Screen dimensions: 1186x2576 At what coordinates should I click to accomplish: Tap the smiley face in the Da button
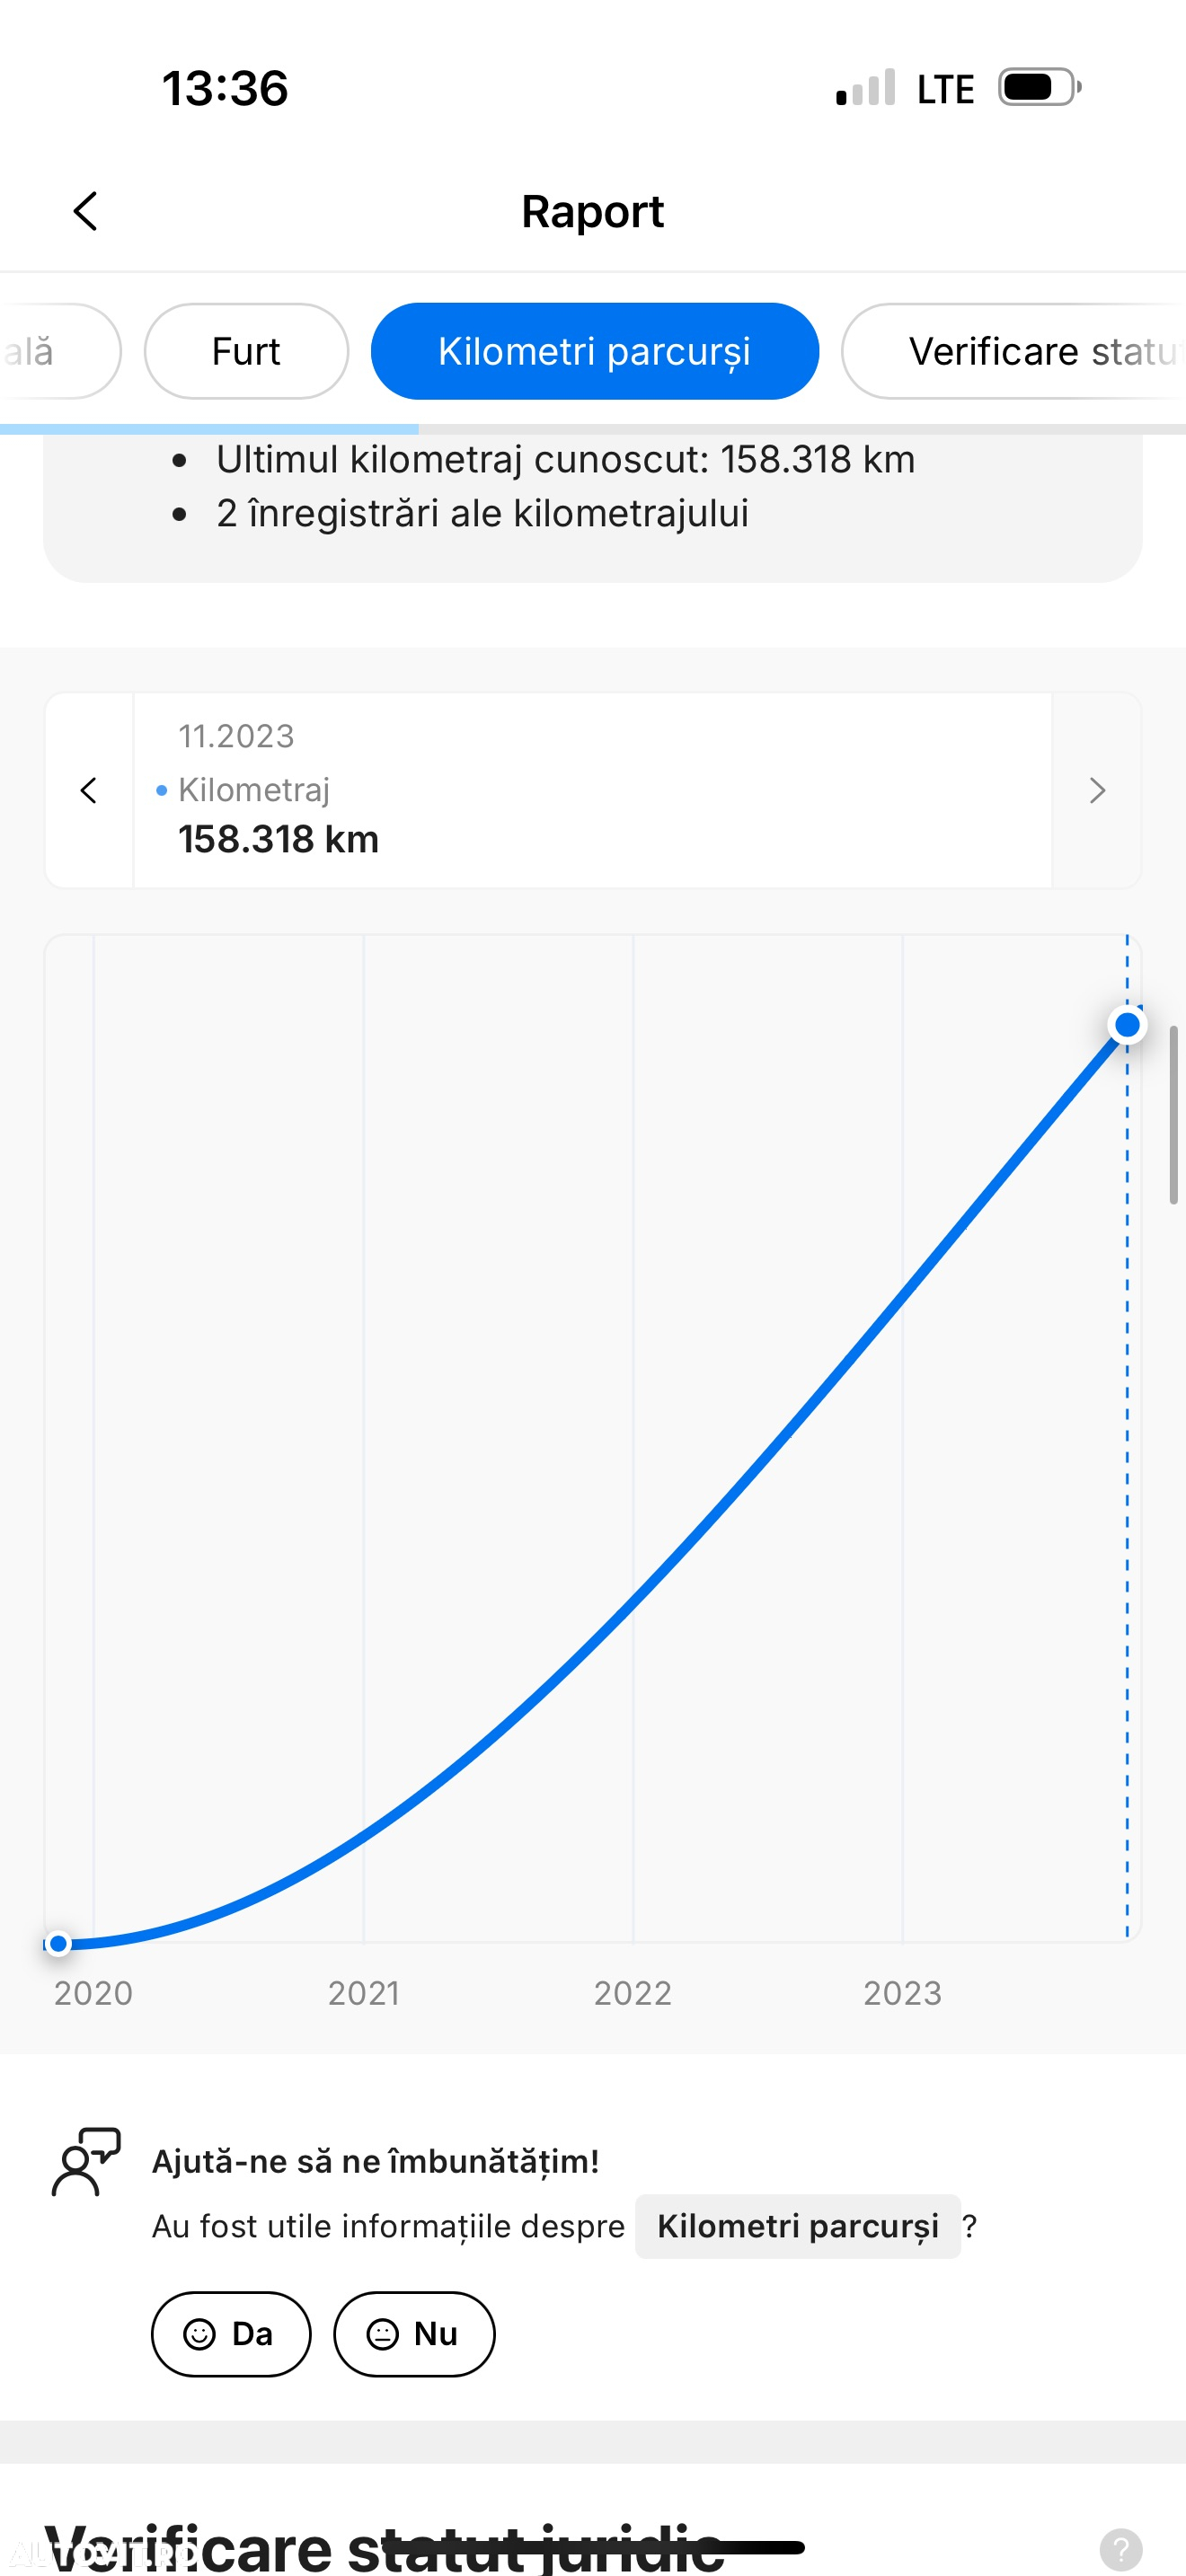click(x=199, y=2334)
